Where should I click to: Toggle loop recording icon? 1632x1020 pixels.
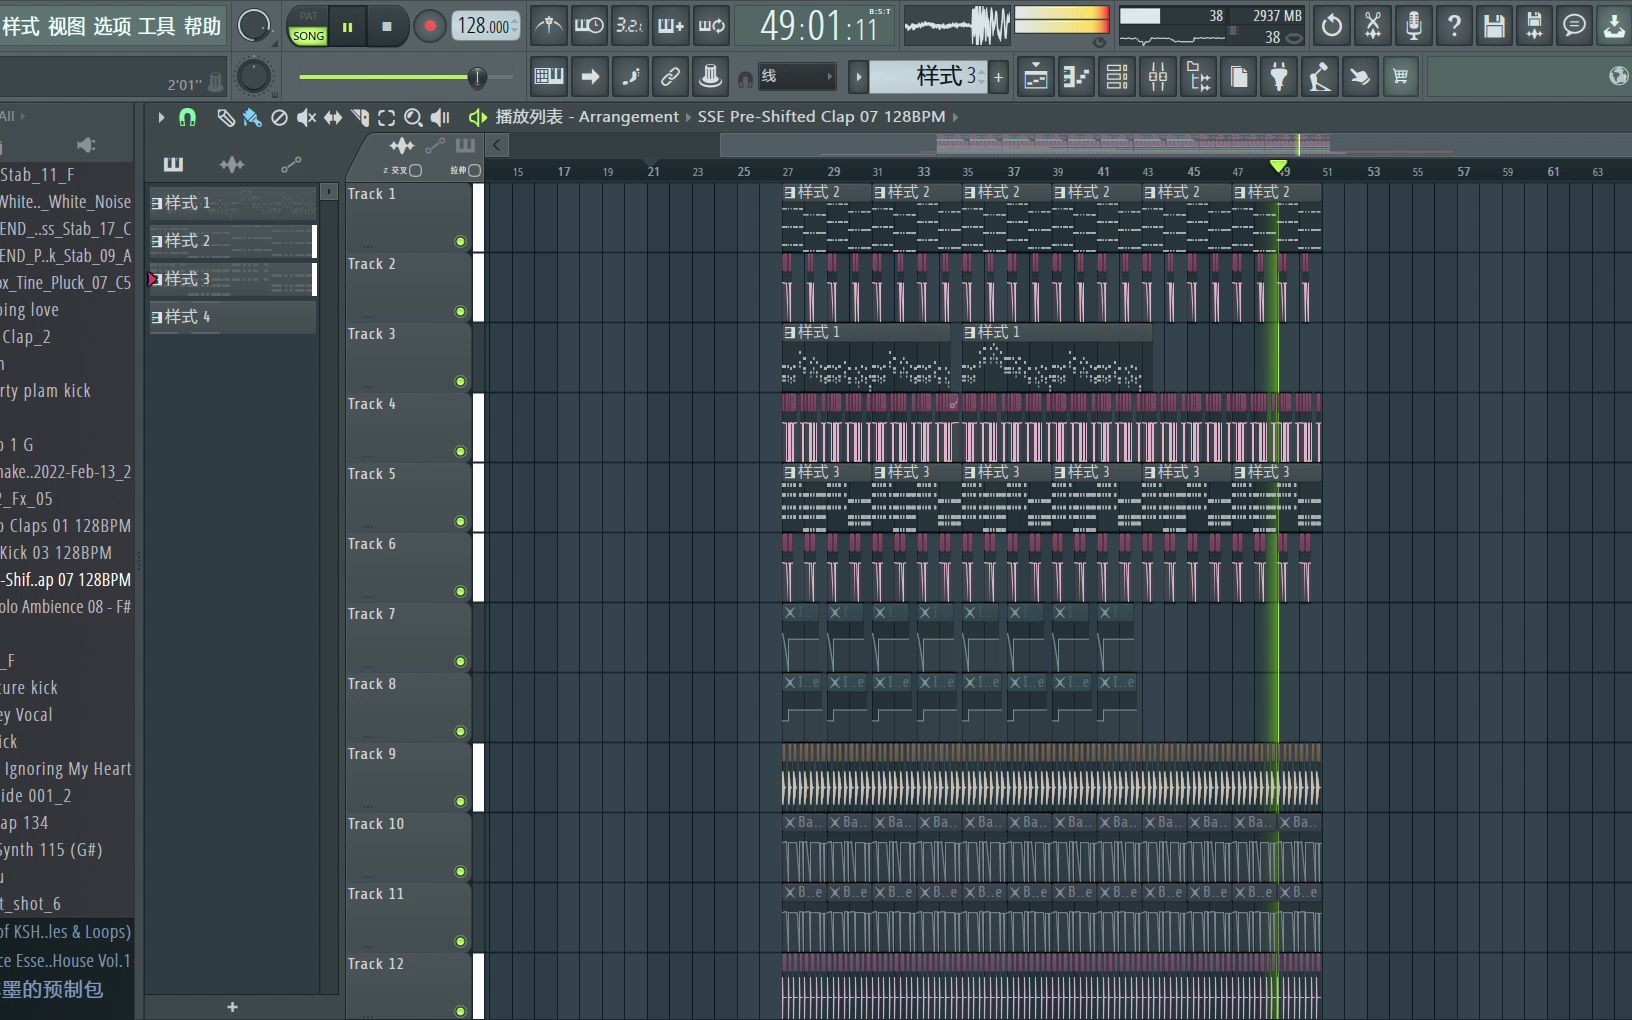[712, 26]
